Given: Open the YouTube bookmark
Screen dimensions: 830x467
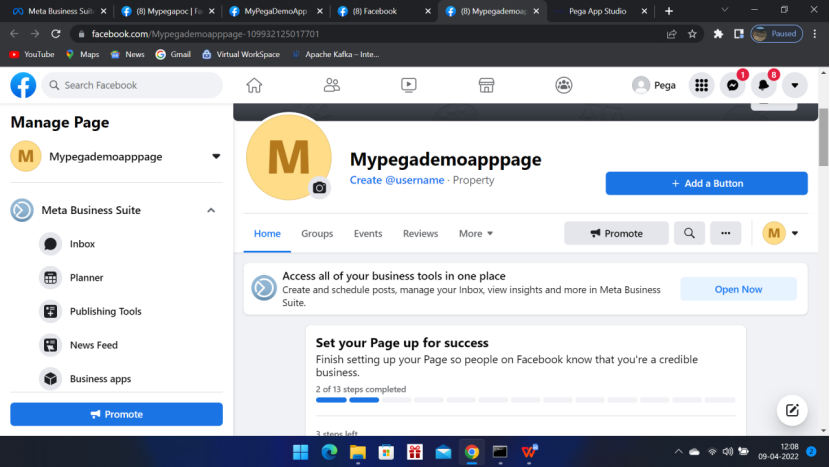Looking at the screenshot, I should (32, 54).
